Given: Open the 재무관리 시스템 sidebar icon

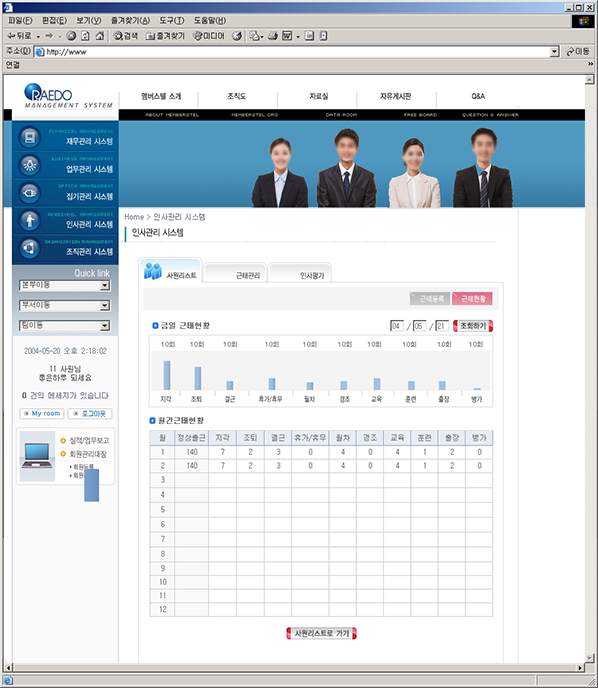Looking at the screenshot, I should pyautogui.click(x=30, y=137).
